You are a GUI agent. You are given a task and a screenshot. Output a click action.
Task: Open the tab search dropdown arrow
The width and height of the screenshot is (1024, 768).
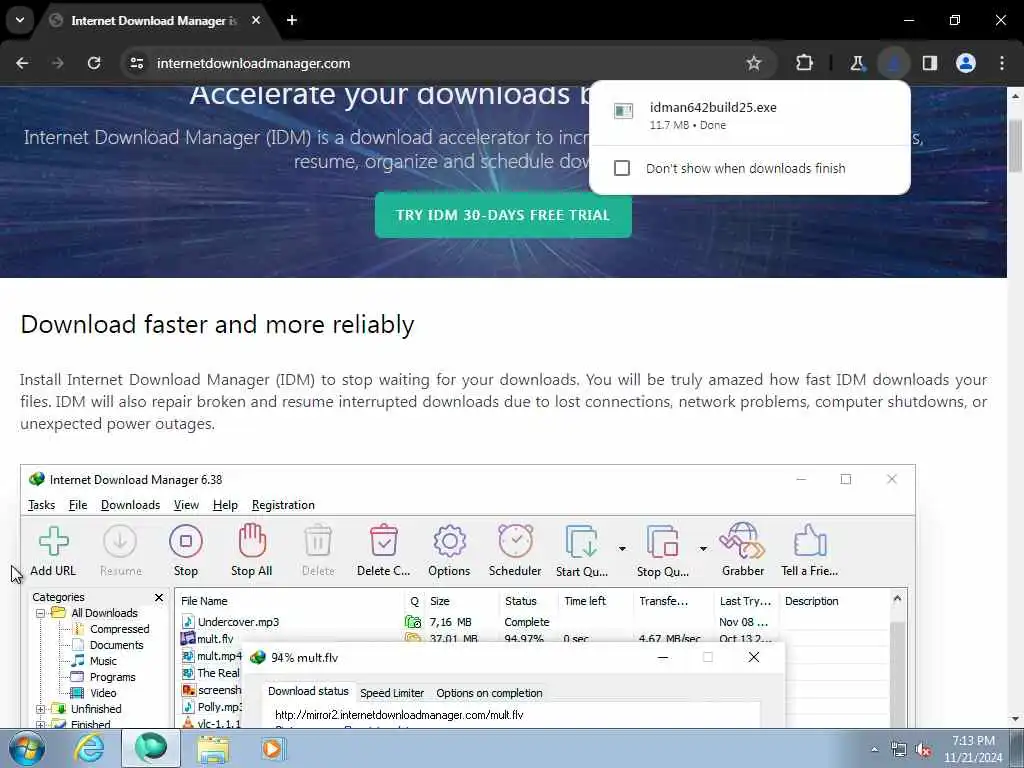[x=20, y=20]
